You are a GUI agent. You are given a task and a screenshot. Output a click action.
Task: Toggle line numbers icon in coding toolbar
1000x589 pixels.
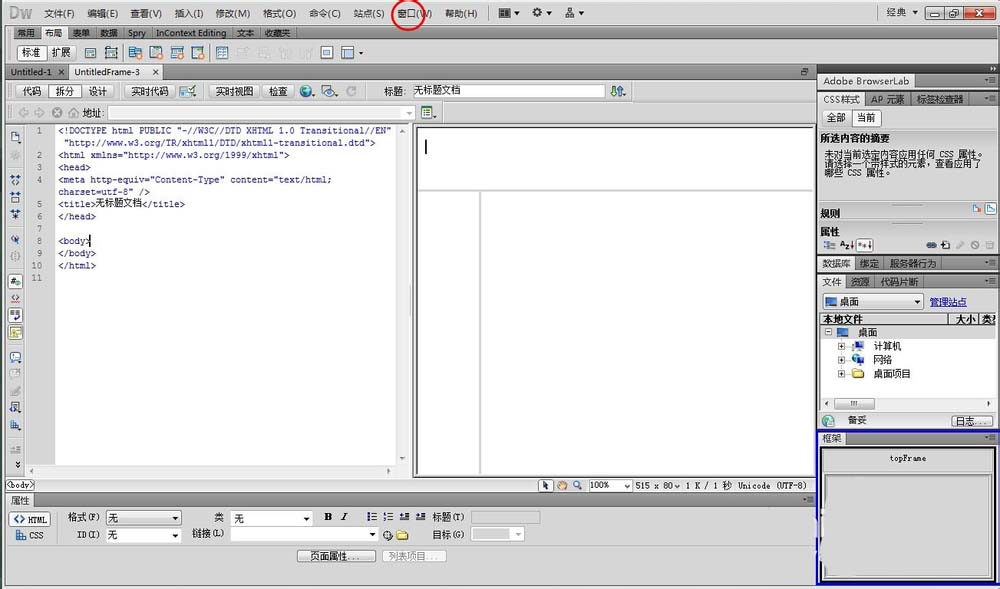point(15,281)
